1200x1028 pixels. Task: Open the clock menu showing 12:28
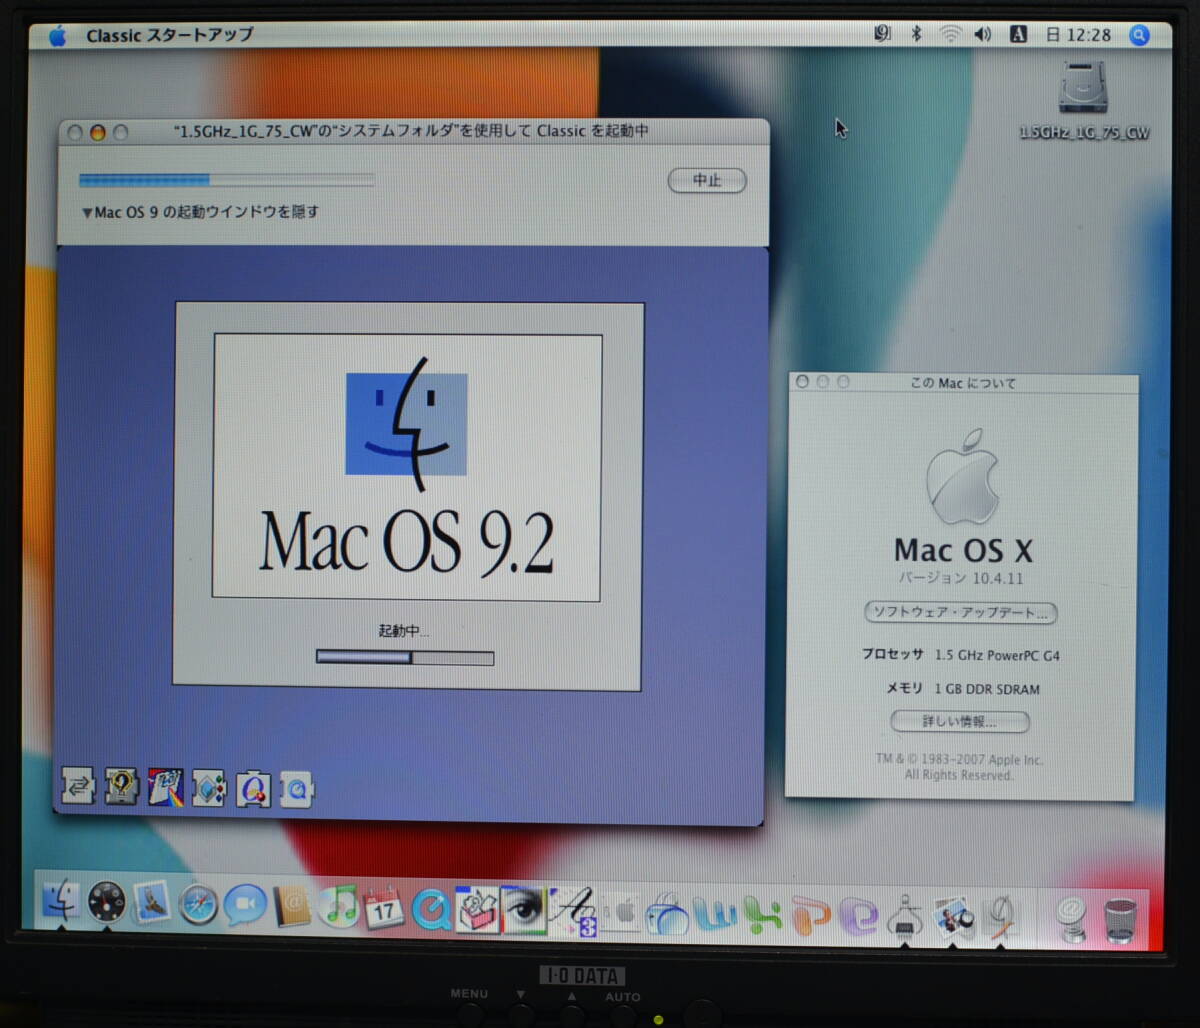click(x=1078, y=35)
